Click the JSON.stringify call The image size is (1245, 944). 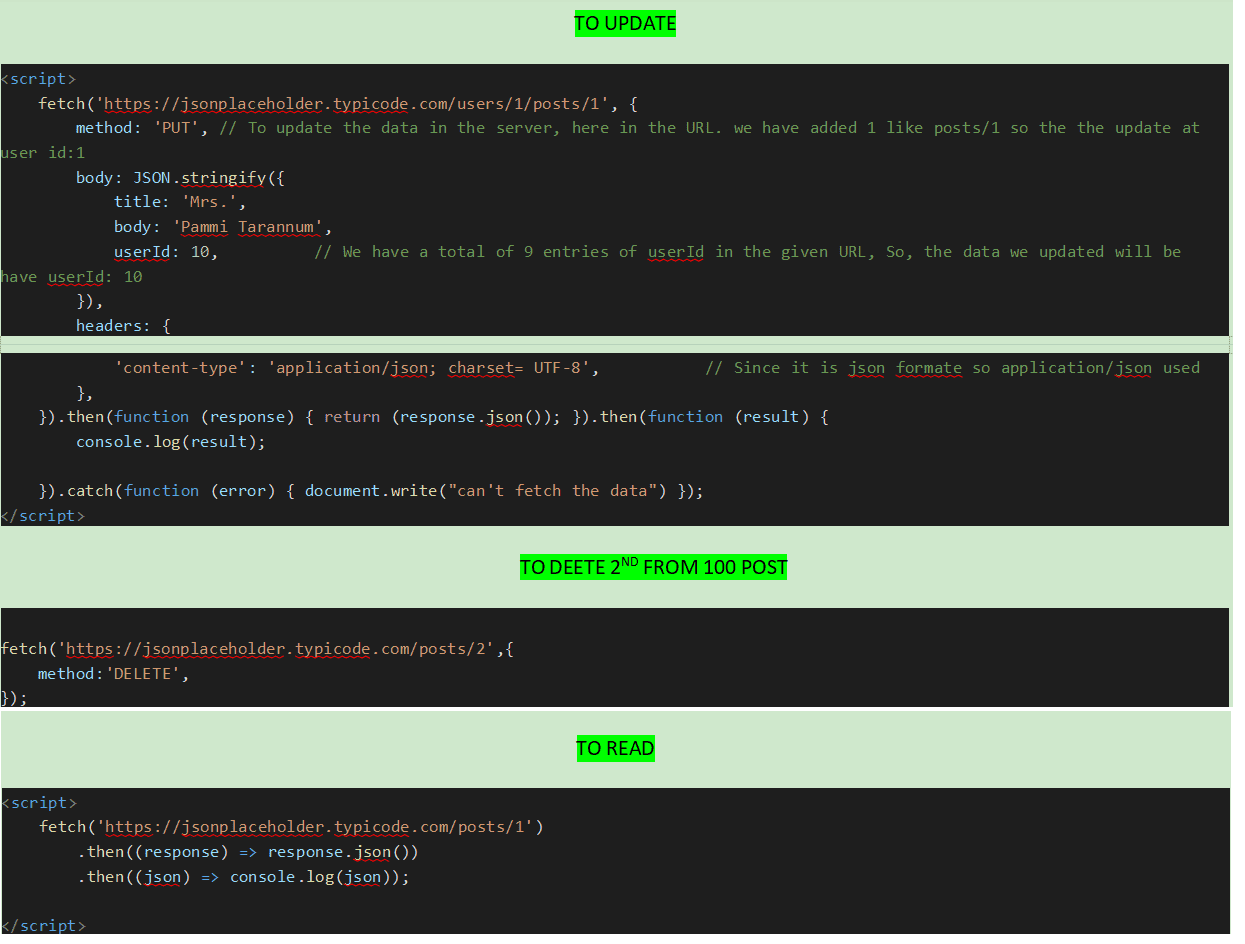199,178
